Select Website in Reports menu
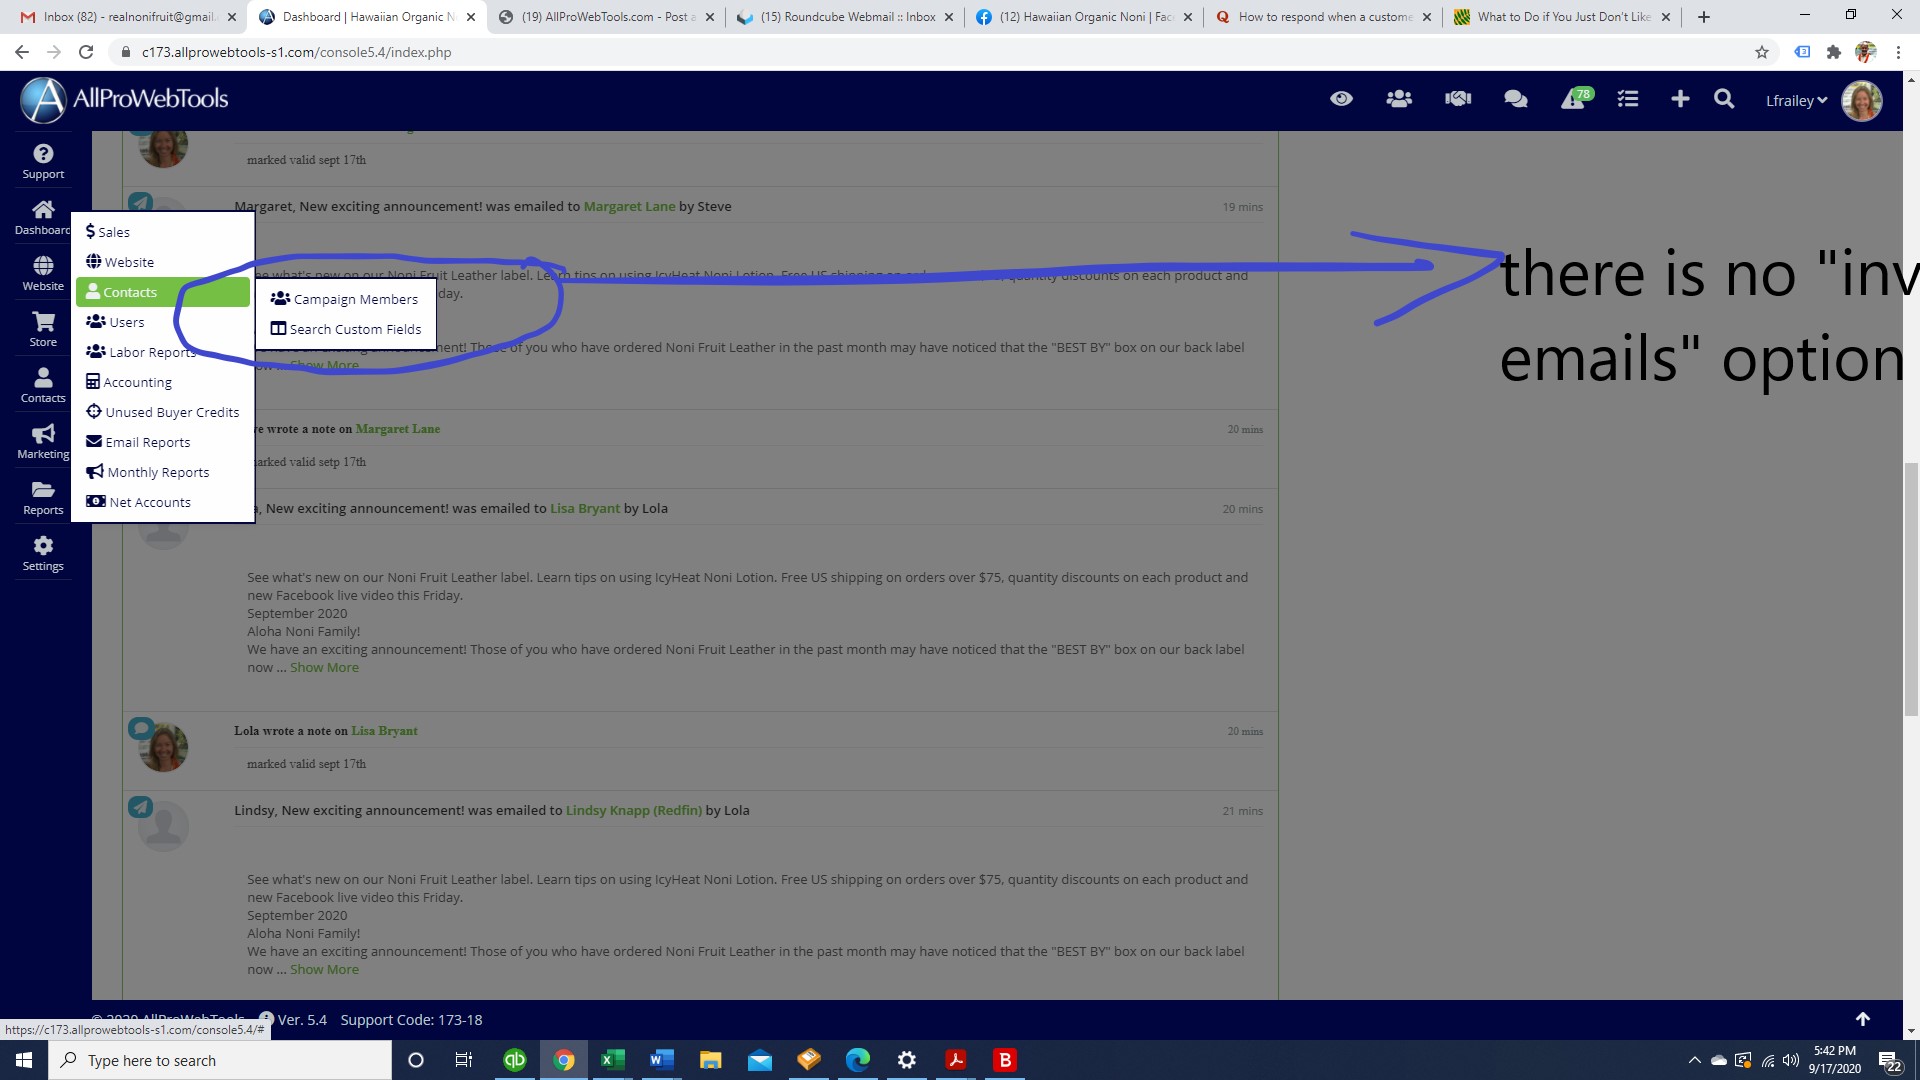1920x1080 pixels. point(163,262)
